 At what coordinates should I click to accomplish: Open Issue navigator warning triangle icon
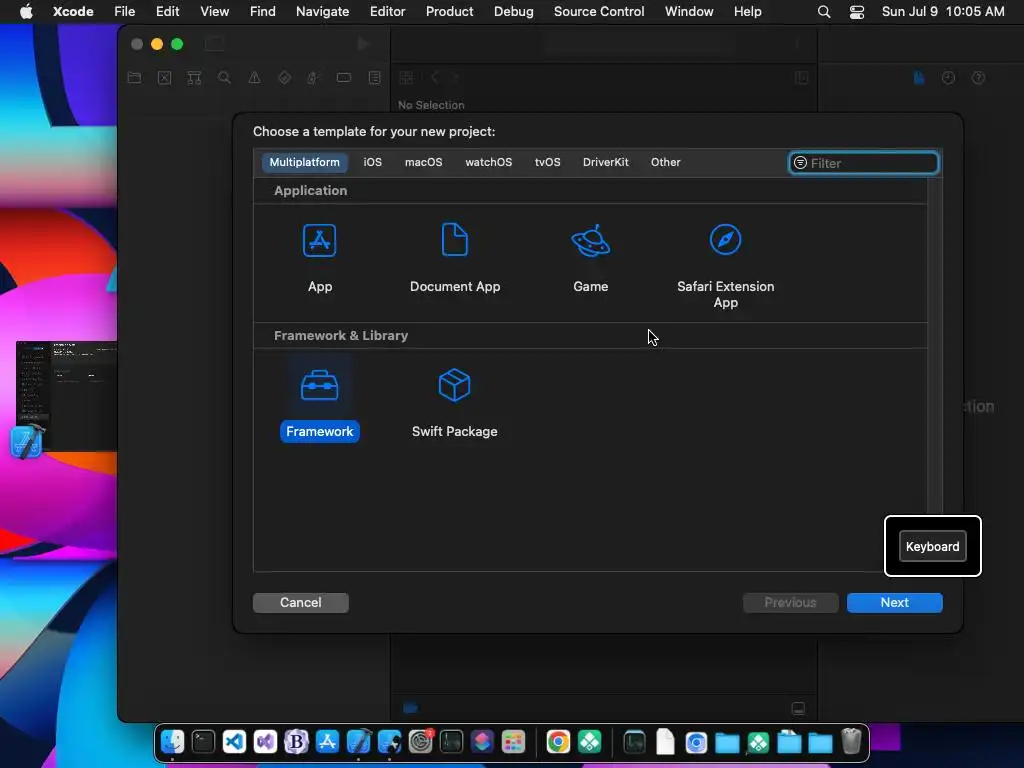[254, 78]
